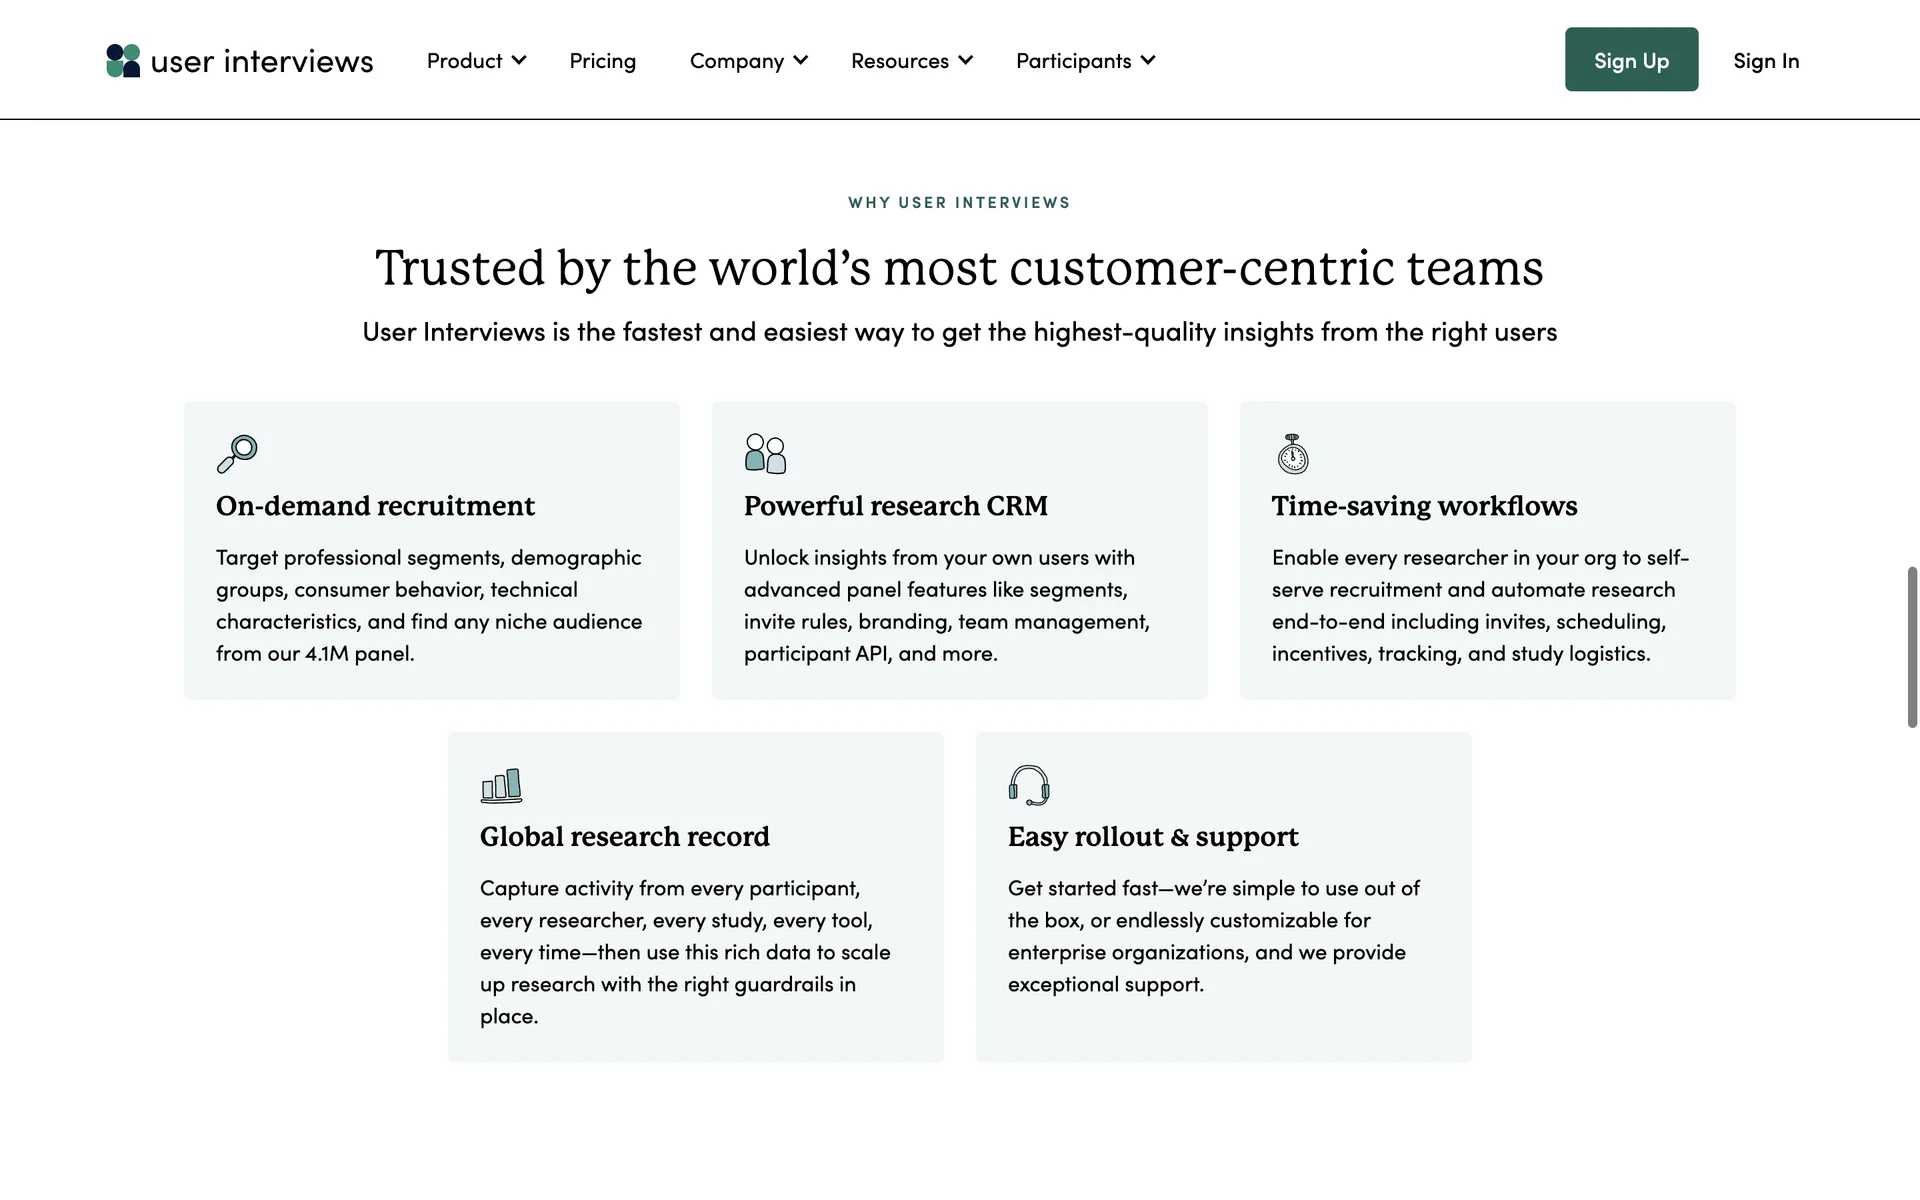Expand the Participants navigation dropdown
Viewport: 1920px width, 1200px height.
[x=1074, y=60]
